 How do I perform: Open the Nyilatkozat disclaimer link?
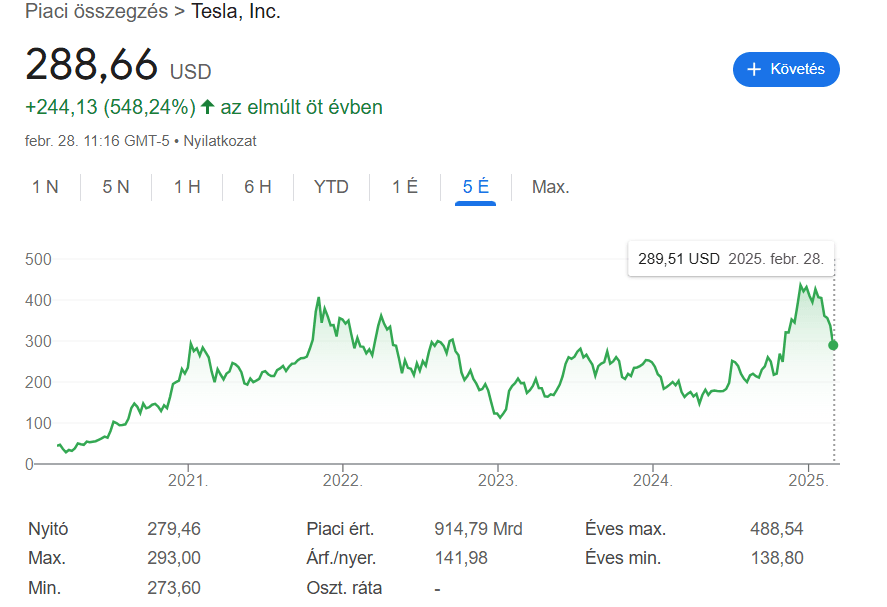219,141
